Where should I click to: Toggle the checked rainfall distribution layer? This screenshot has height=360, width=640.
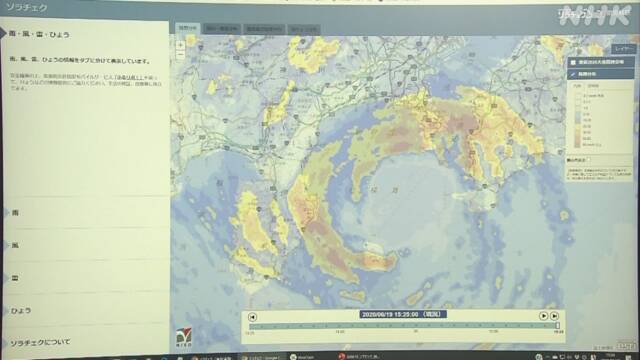(573, 74)
